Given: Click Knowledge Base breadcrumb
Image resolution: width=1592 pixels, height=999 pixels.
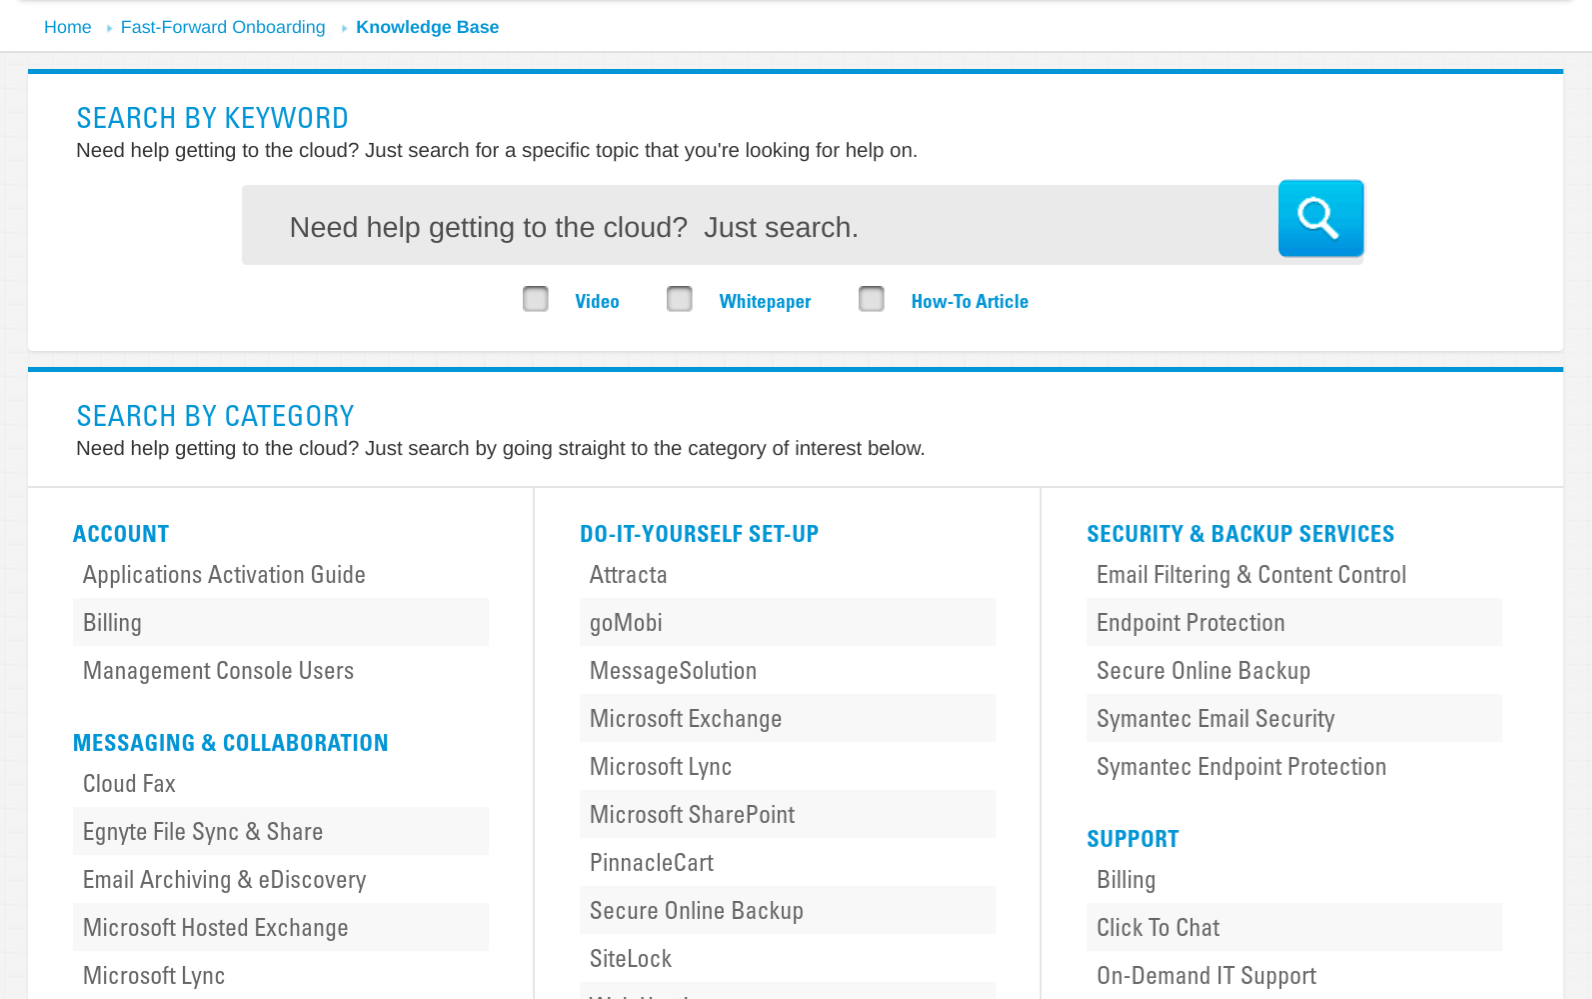Looking at the screenshot, I should 427,27.
